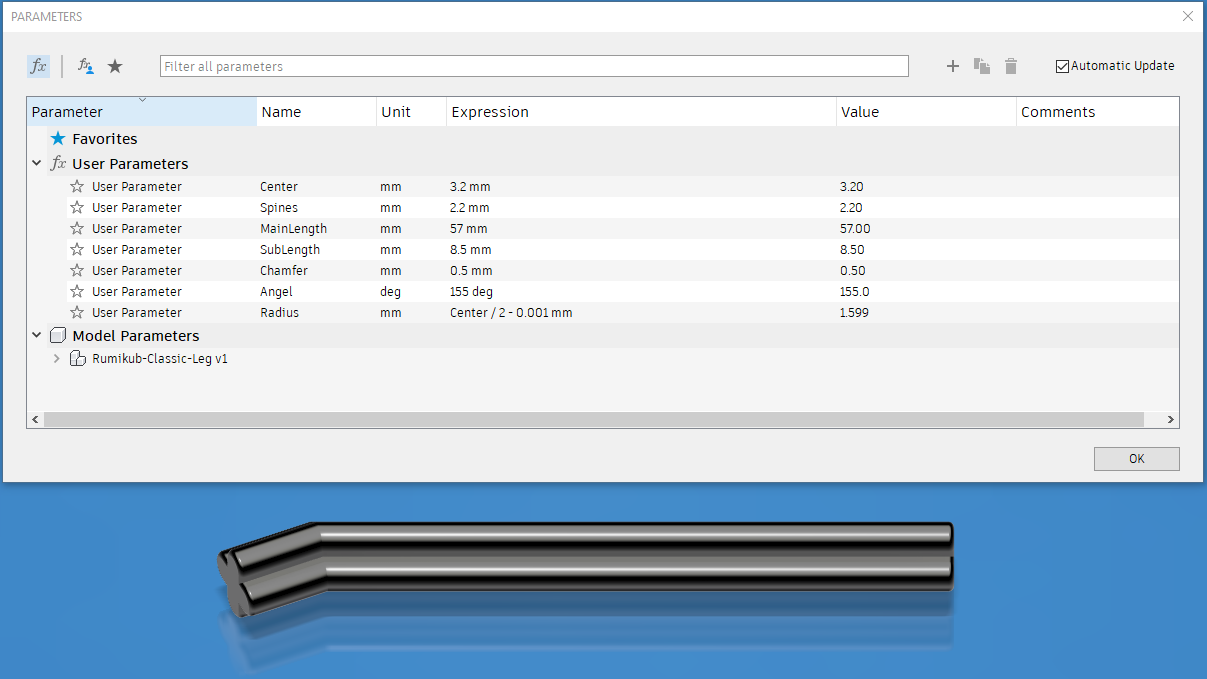
Task: Collapse the User Parameters group
Action: 37,164
